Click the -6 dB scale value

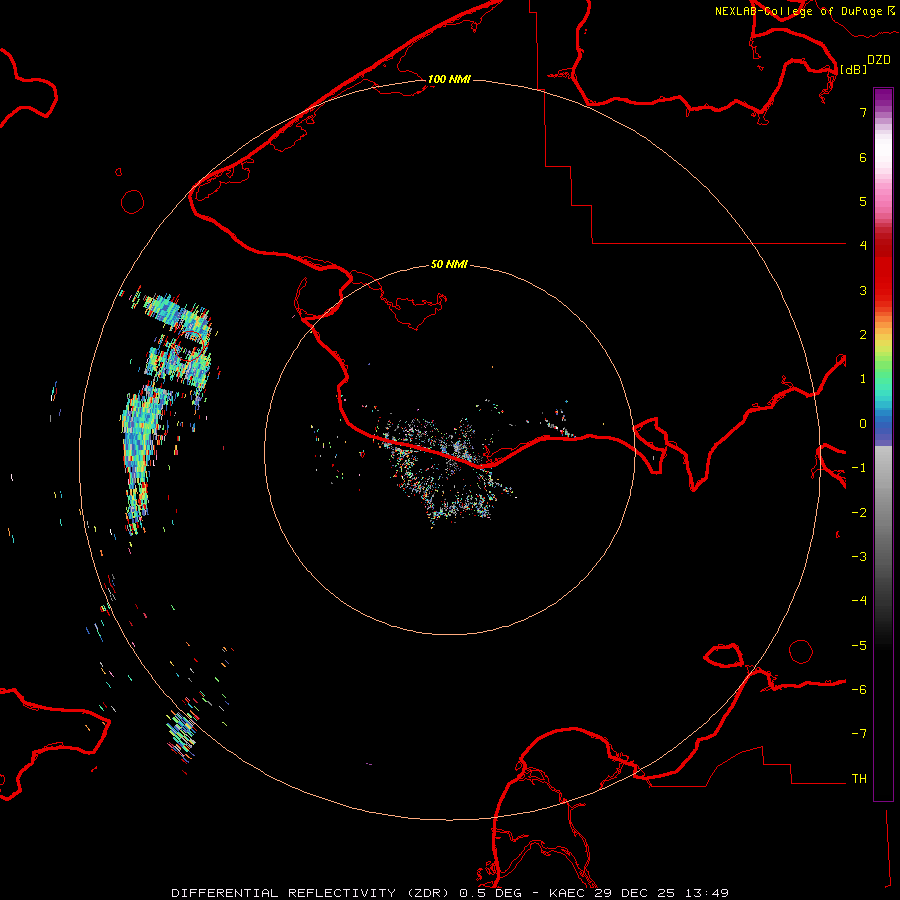pos(859,690)
